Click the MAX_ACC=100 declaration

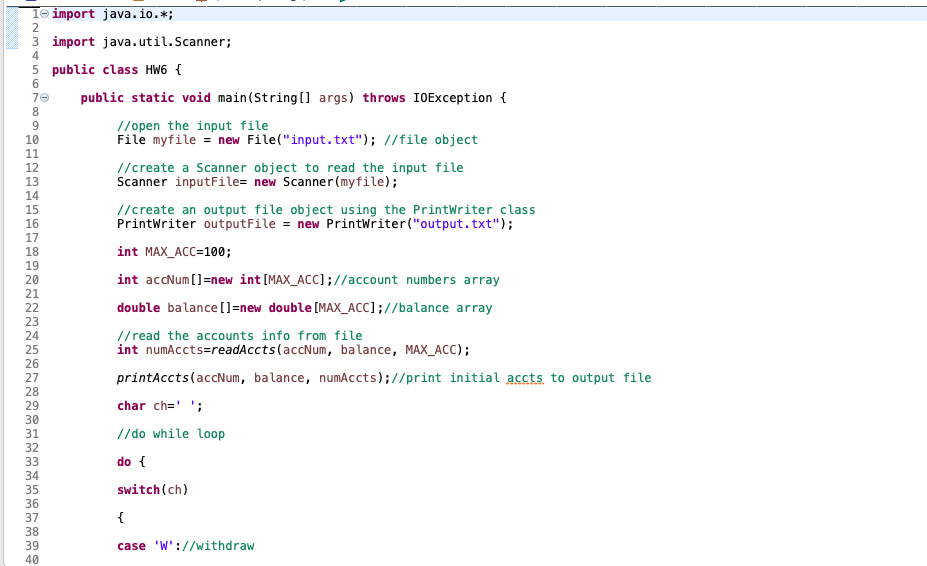[x=174, y=252]
